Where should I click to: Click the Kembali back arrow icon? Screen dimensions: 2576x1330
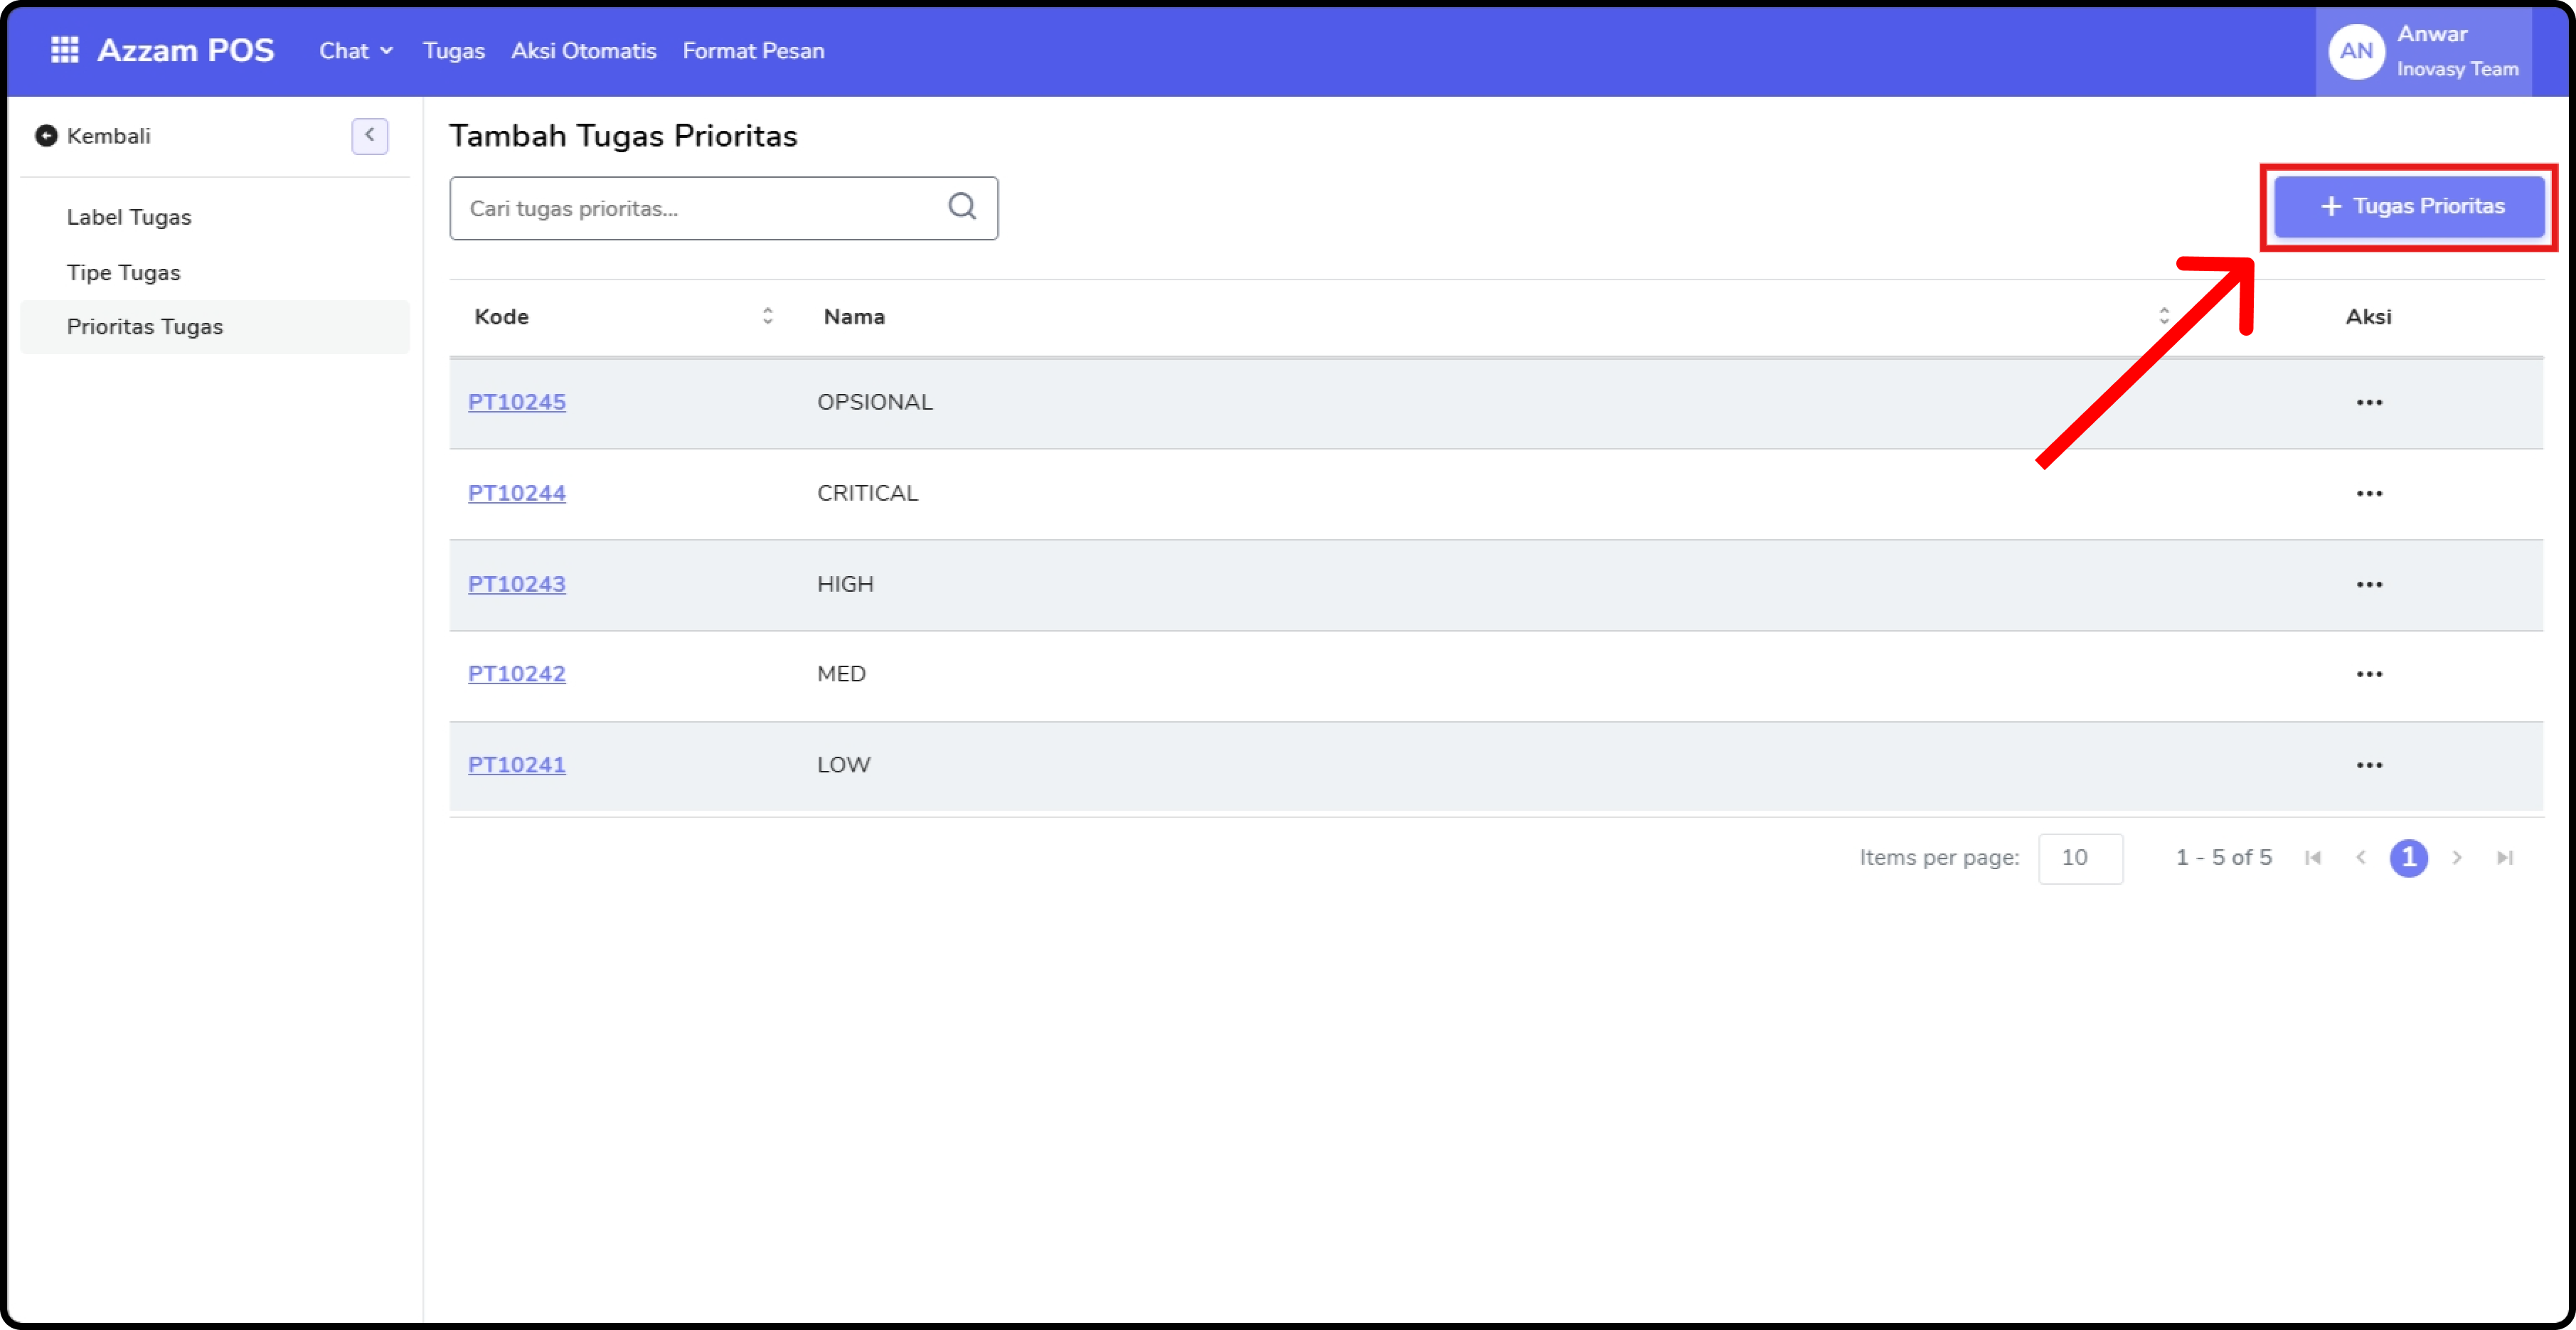pyautogui.click(x=46, y=136)
